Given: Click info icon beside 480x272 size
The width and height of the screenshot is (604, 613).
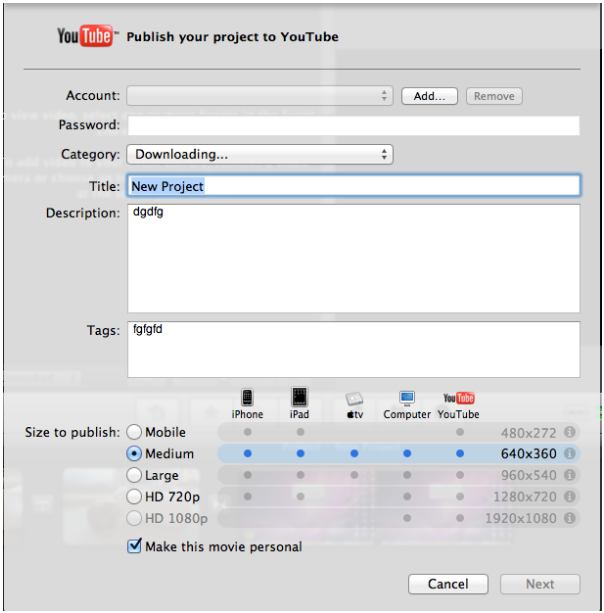Looking at the screenshot, I should point(570,432).
